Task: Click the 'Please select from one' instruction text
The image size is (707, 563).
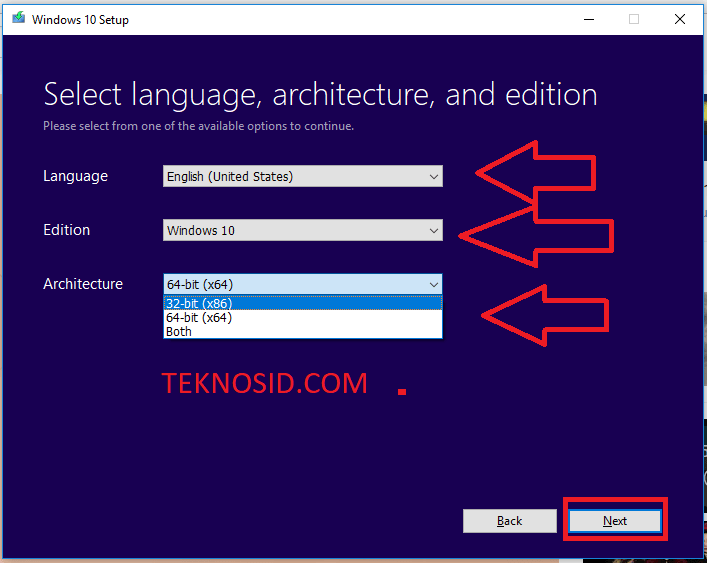Action: click(198, 126)
